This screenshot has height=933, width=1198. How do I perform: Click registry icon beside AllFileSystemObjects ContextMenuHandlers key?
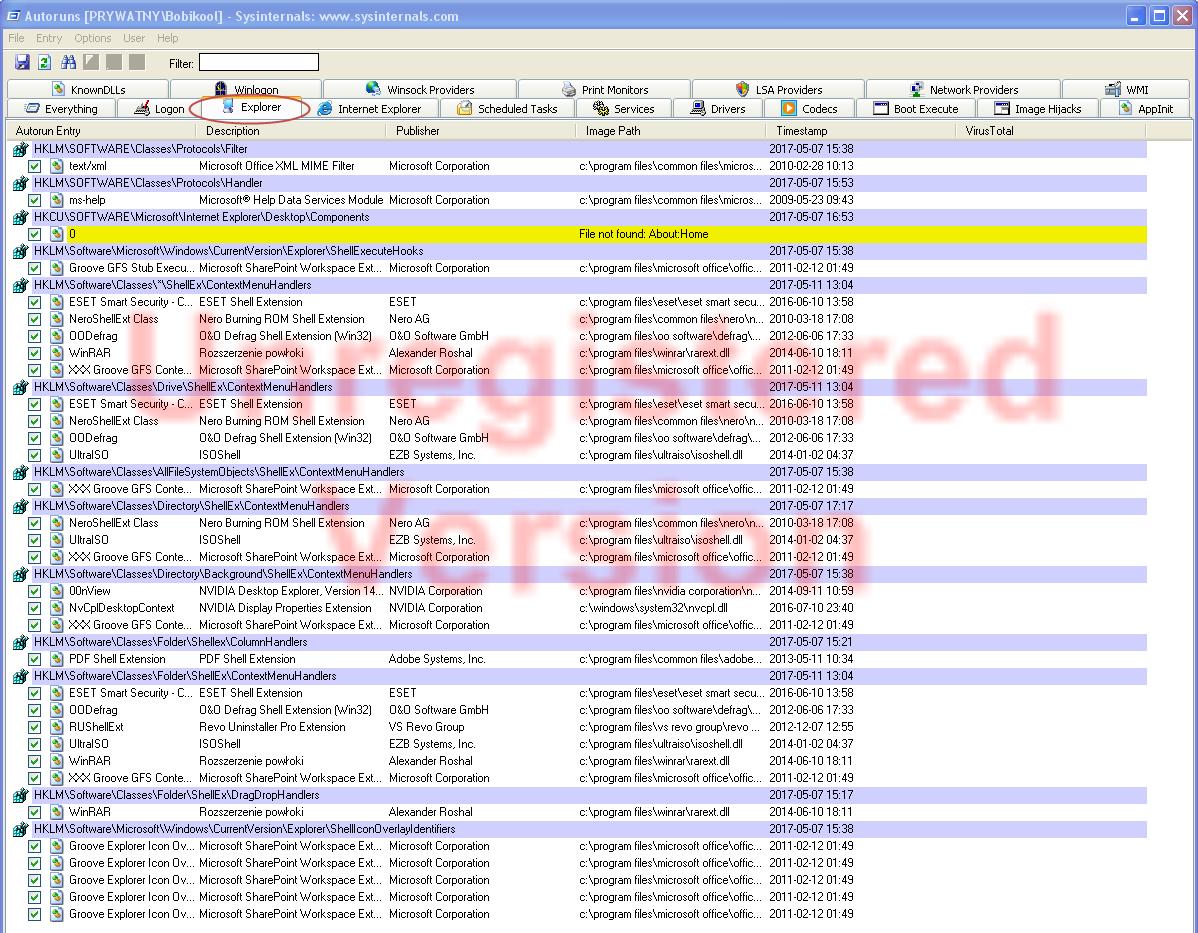point(21,472)
